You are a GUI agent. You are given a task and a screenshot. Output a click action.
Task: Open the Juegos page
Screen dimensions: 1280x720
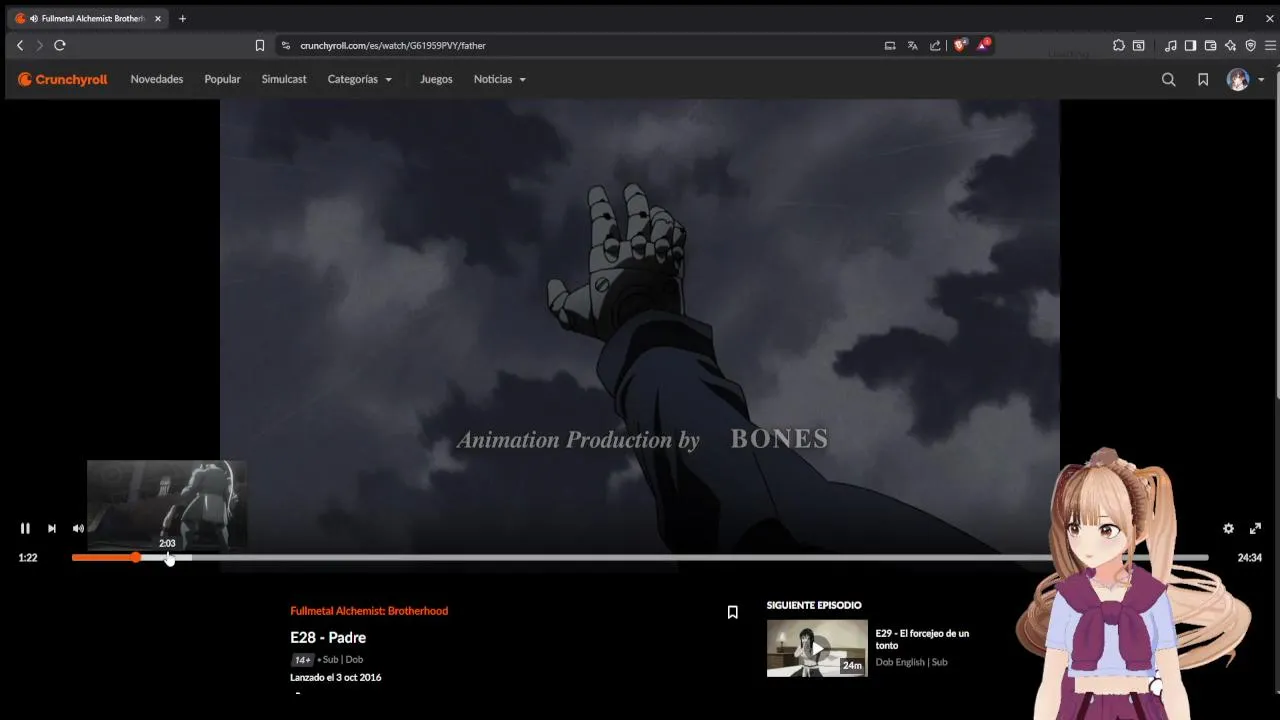(x=436, y=79)
